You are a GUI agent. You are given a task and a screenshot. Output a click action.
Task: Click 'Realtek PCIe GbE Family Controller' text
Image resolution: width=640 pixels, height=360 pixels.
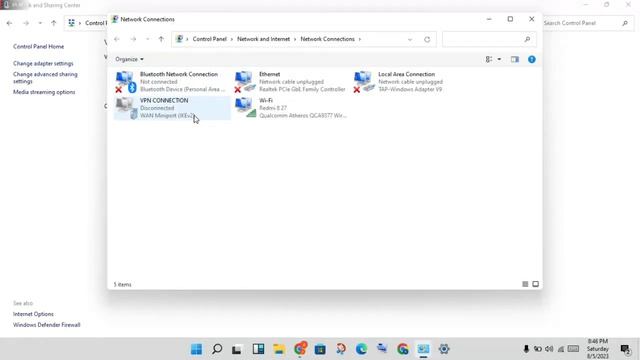pyautogui.click(x=302, y=89)
